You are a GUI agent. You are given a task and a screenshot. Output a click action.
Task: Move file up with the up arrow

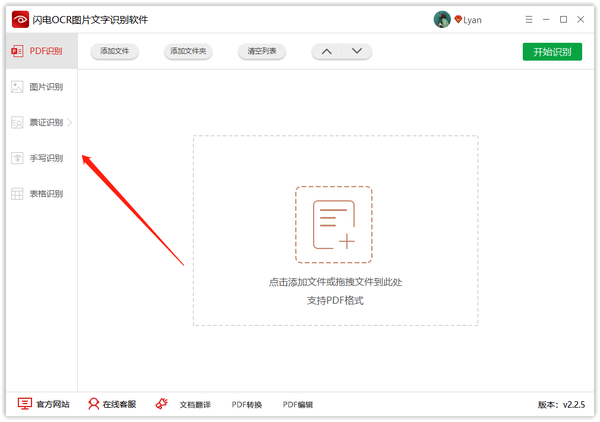point(326,51)
